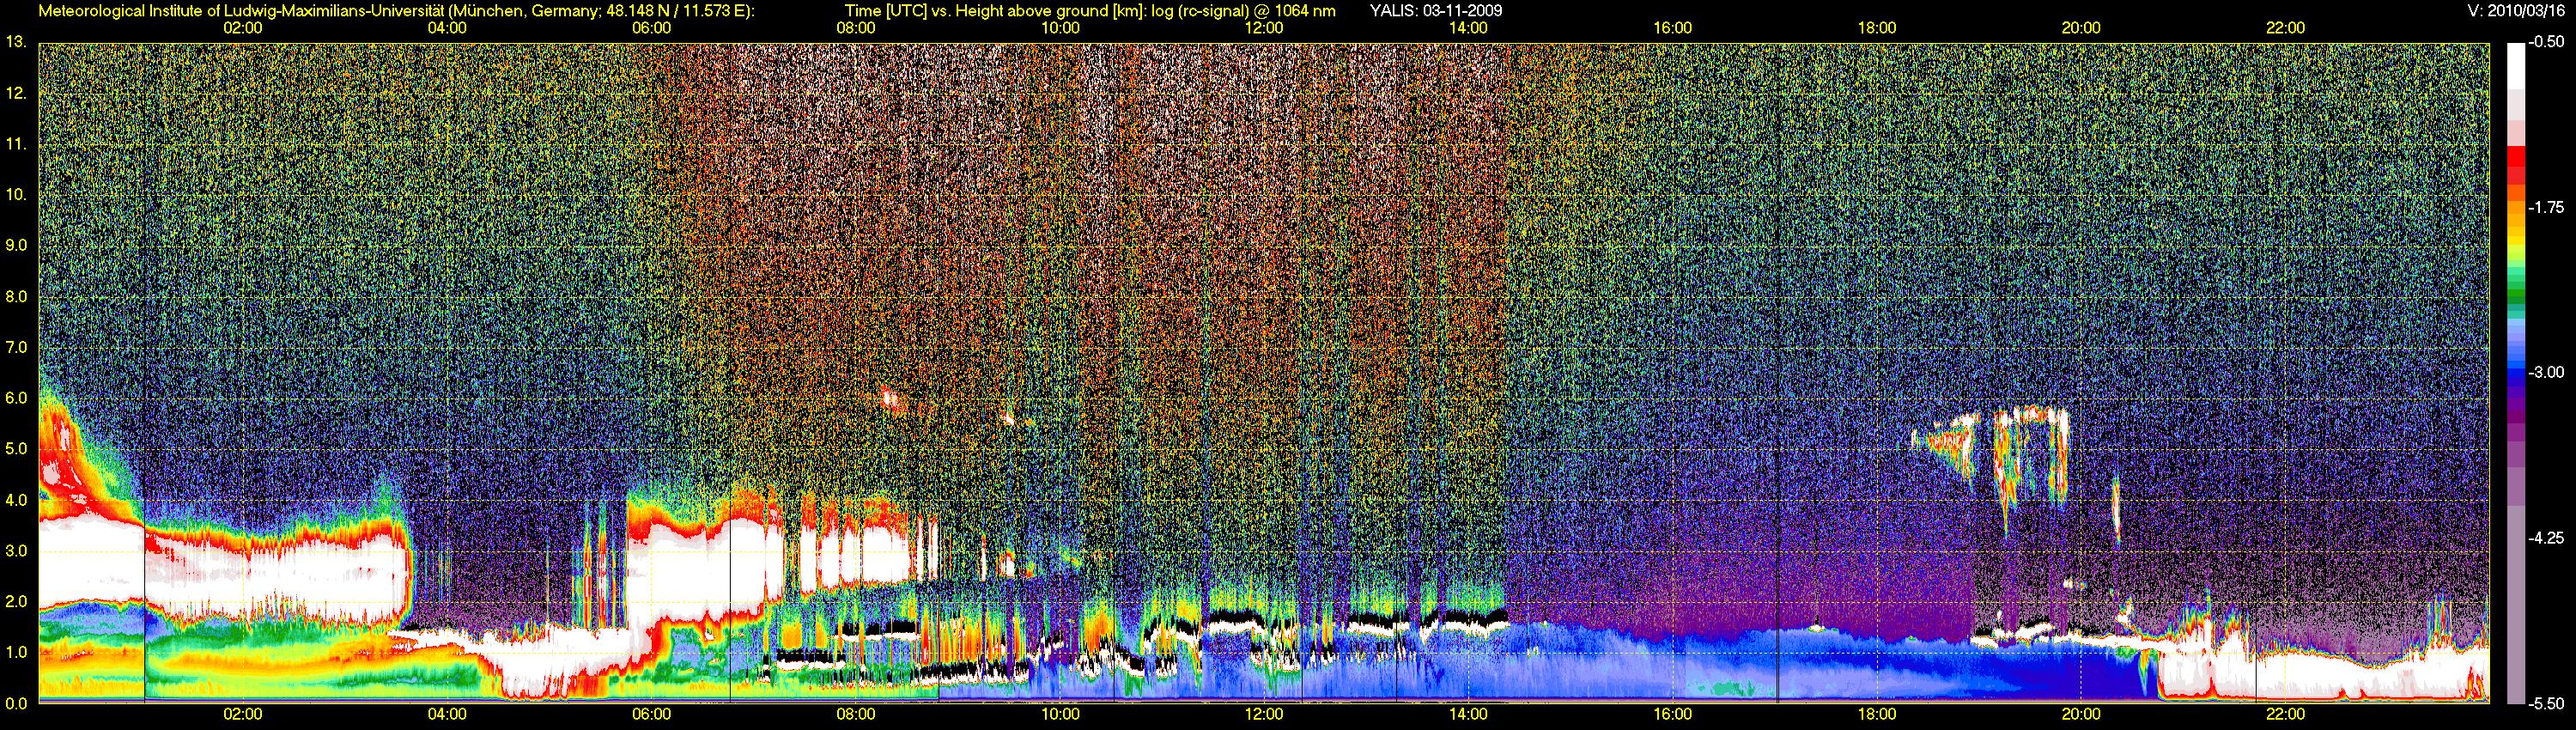Click the Meteorological Institute title text

point(396,11)
